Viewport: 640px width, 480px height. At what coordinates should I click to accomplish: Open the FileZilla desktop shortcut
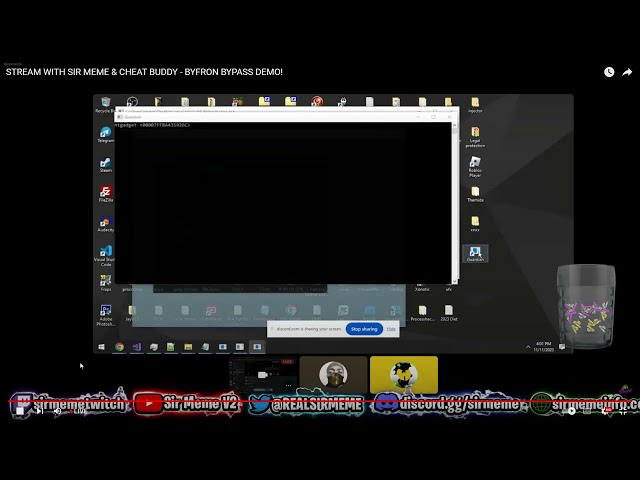pyautogui.click(x=106, y=194)
